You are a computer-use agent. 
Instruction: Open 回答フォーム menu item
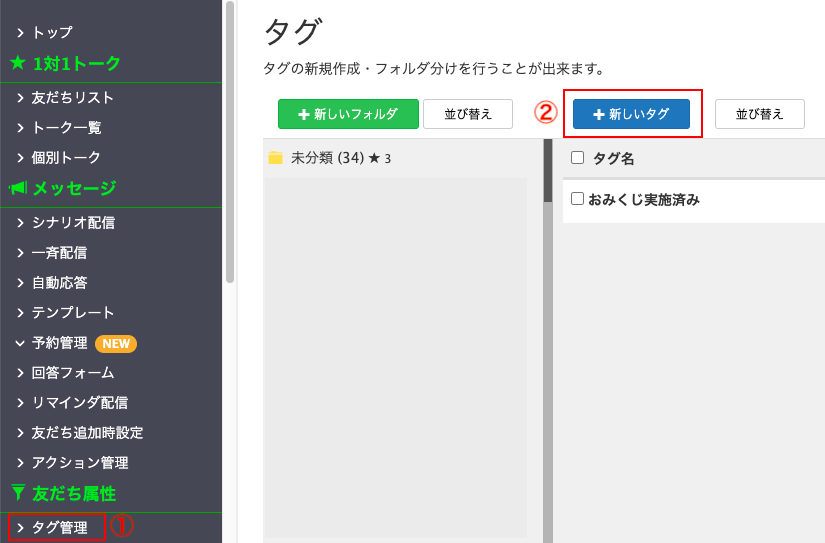(x=73, y=373)
